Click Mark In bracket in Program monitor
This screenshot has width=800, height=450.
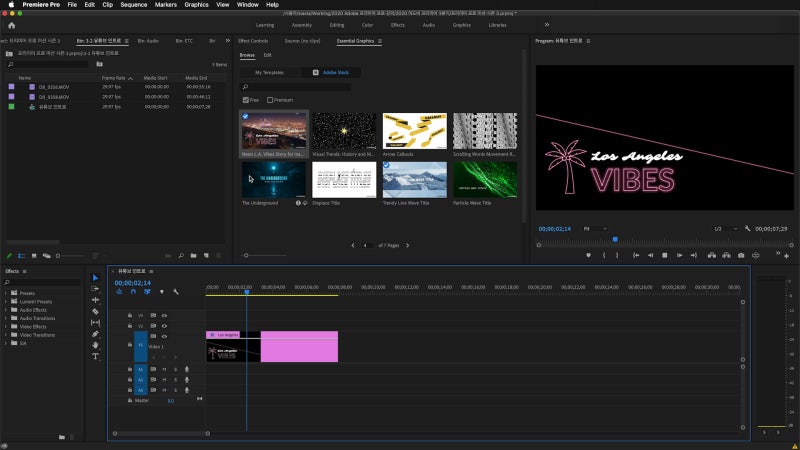604,255
